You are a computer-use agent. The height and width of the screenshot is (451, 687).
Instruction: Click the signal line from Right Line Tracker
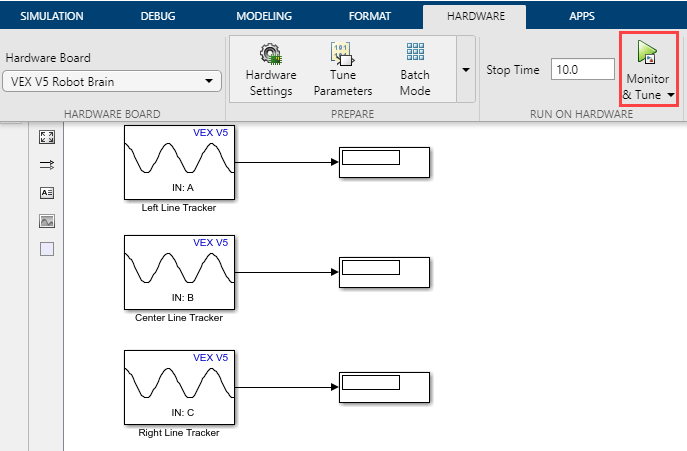287,387
